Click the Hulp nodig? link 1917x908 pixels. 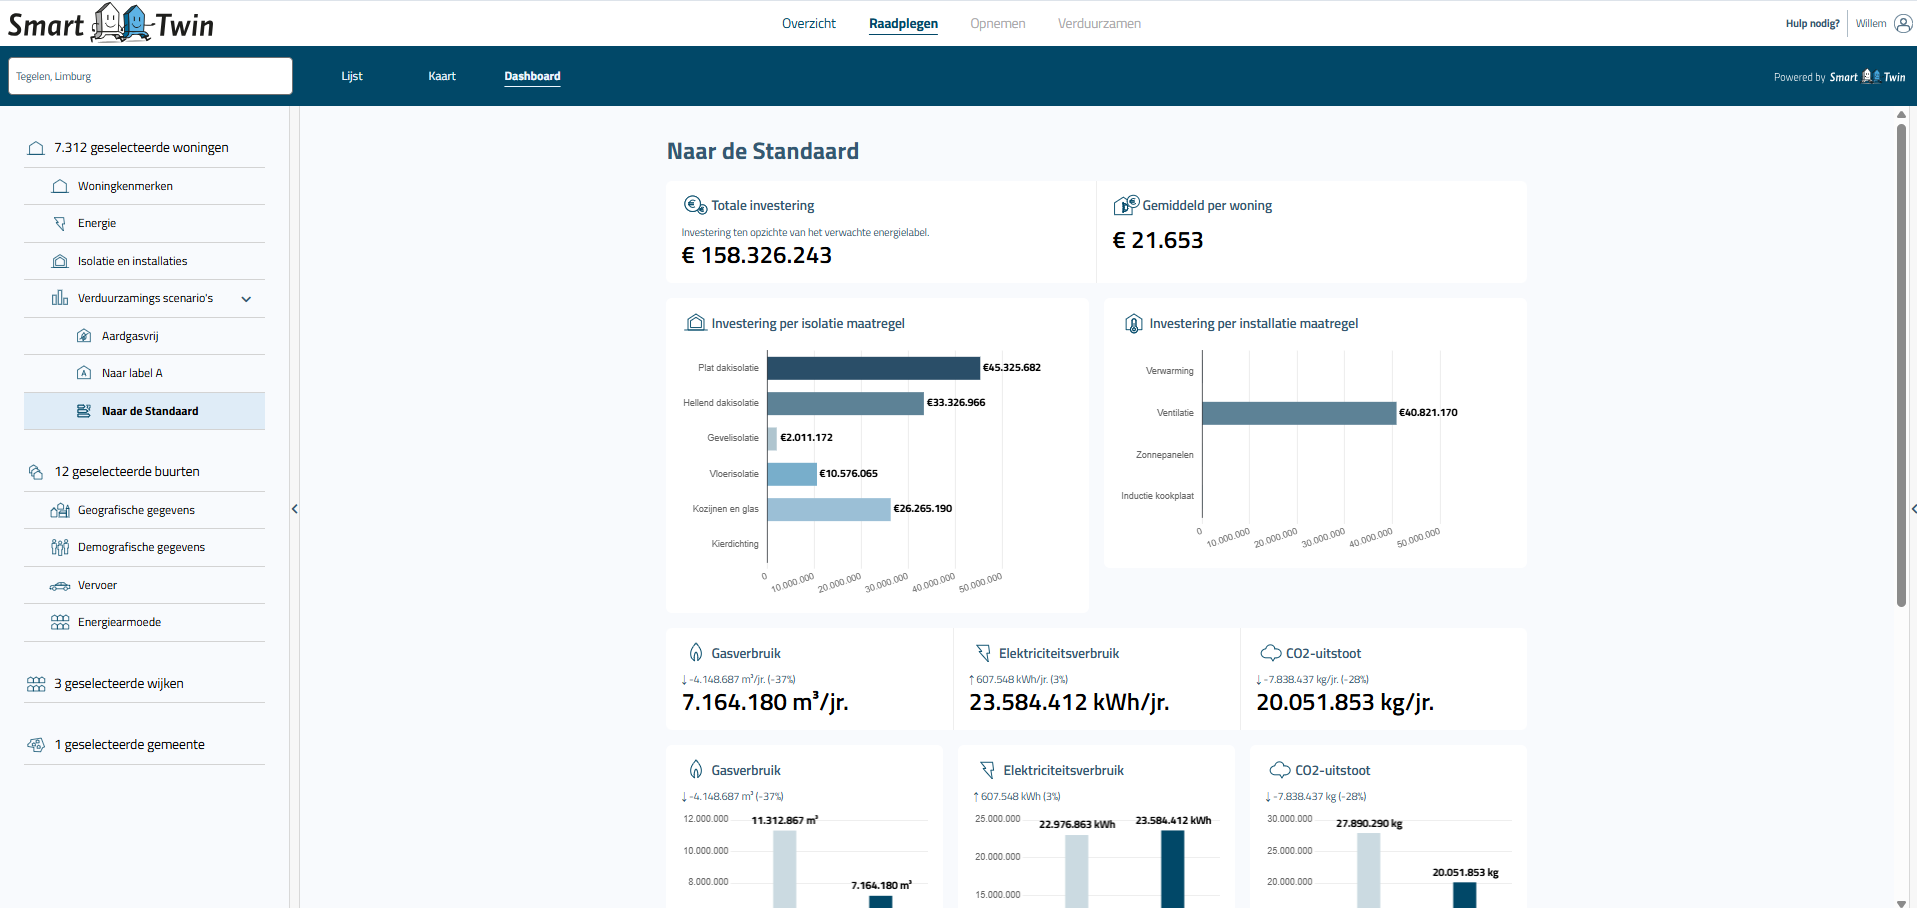[1812, 24]
